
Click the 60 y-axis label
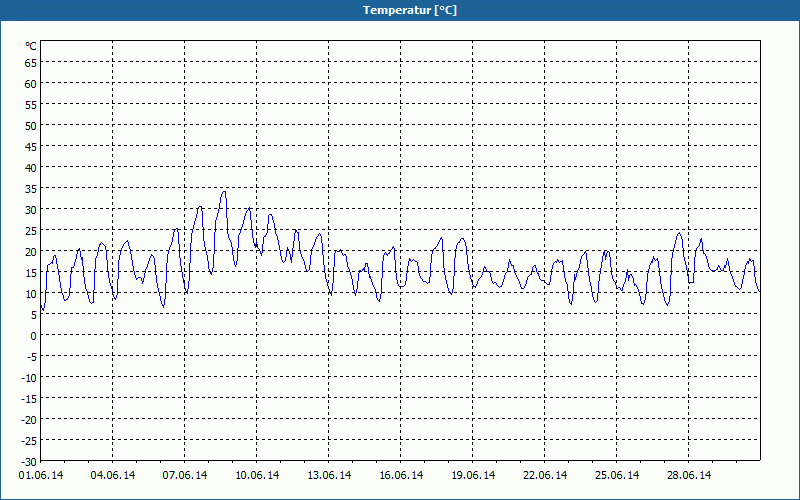coord(31,84)
